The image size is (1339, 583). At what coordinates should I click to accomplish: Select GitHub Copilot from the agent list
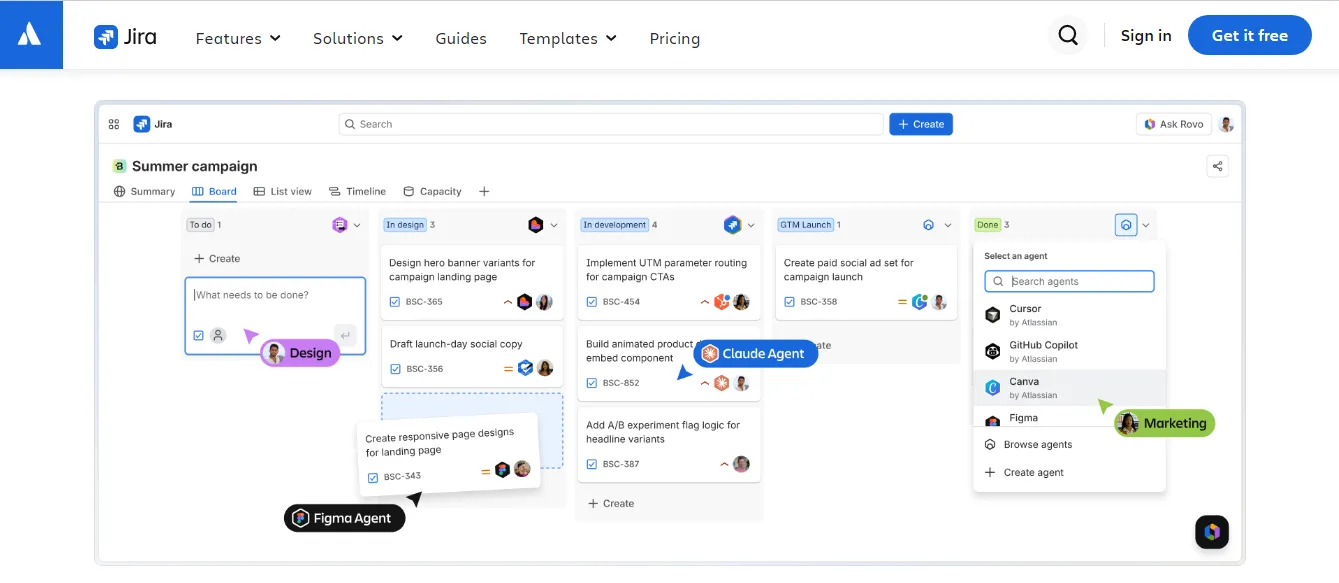pos(1070,351)
